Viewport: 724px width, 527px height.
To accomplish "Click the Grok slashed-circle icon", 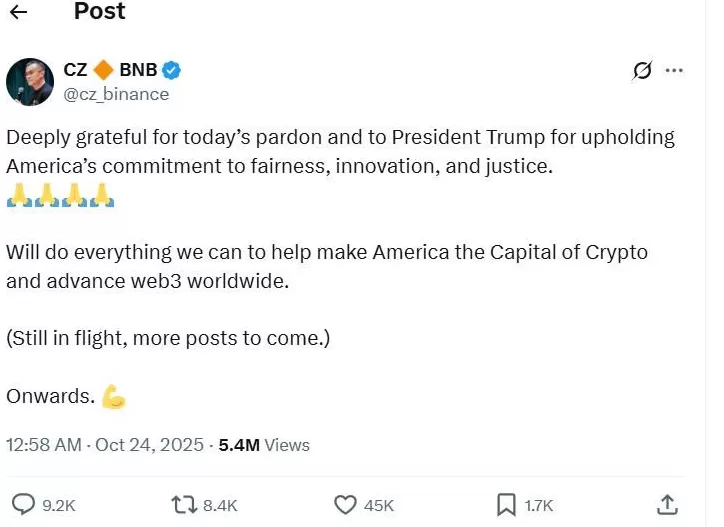I will [642, 70].
